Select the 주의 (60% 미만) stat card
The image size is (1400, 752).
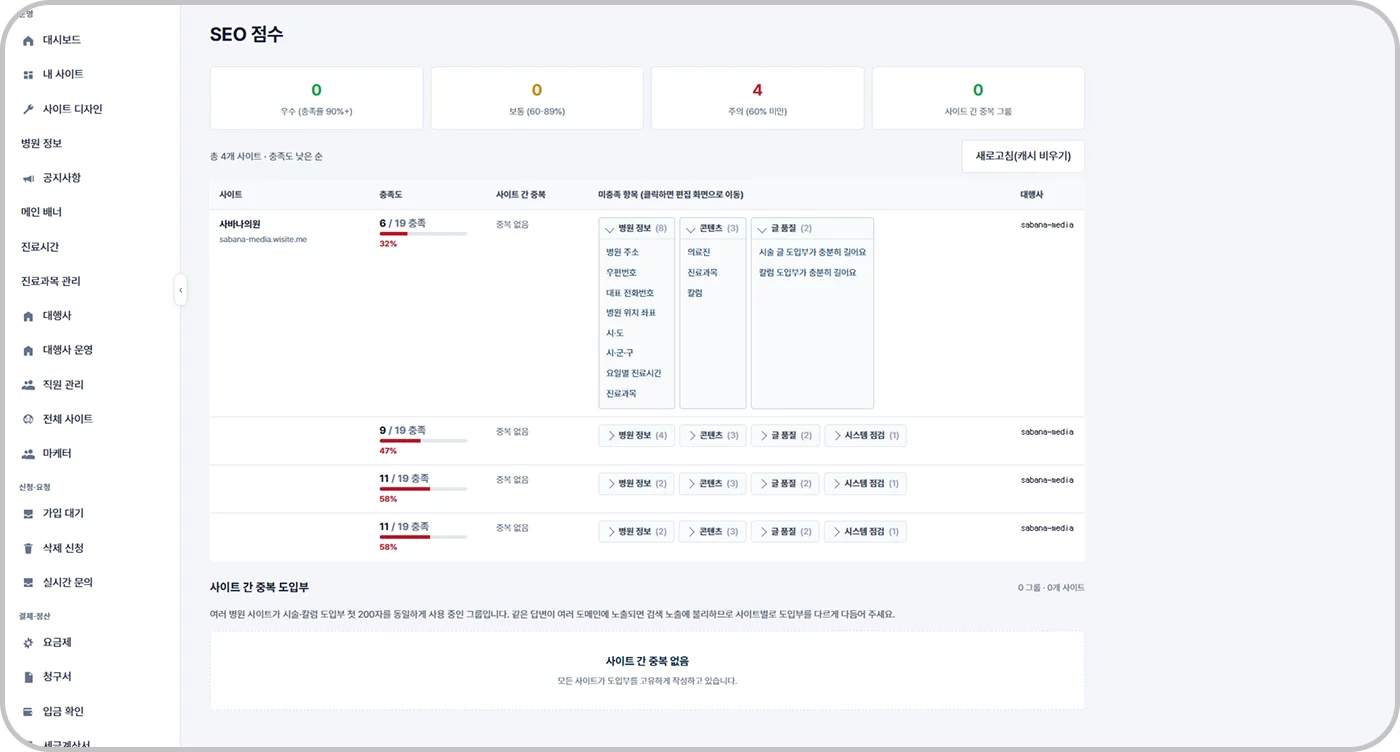tap(757, 98)
